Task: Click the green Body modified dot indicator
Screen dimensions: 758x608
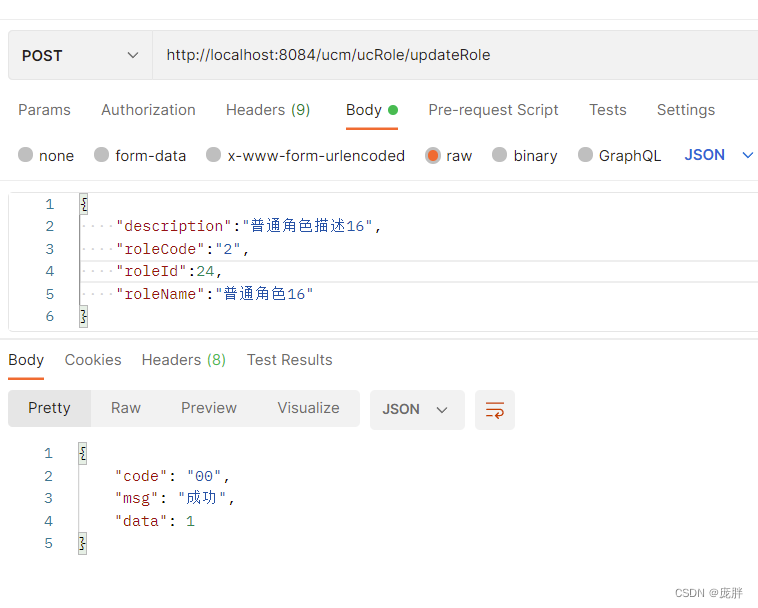Action: [x=393, y=110]
